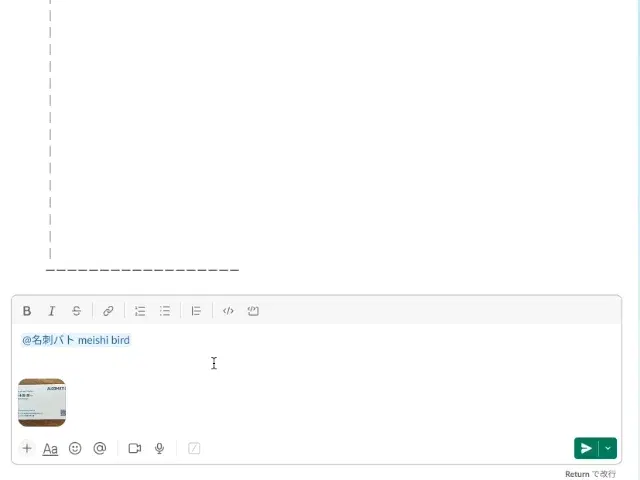
Task: Record an audio clip with microphone
Action: [160, 448]
